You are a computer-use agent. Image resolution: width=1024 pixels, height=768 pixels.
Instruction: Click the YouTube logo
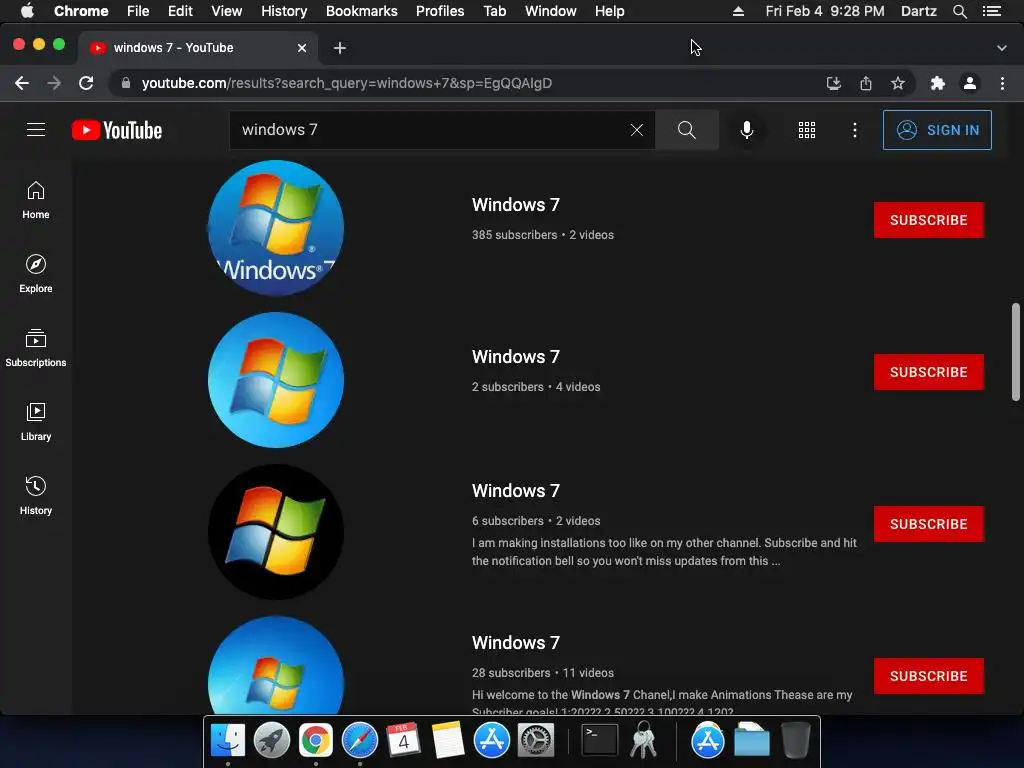(117, 130)
